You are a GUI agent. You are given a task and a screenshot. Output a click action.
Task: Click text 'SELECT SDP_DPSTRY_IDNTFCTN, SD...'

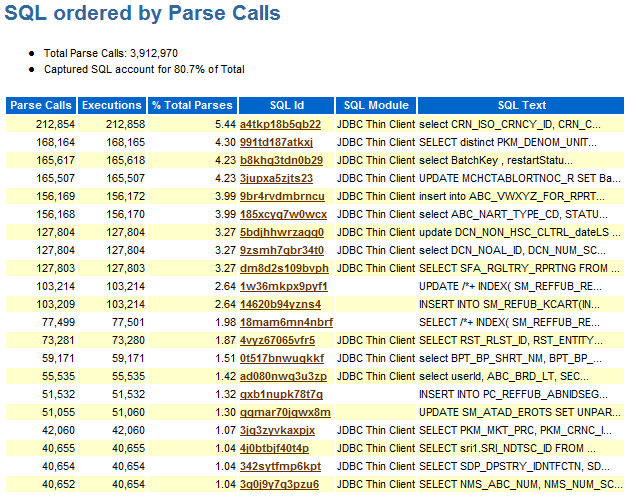click(514, 466)
